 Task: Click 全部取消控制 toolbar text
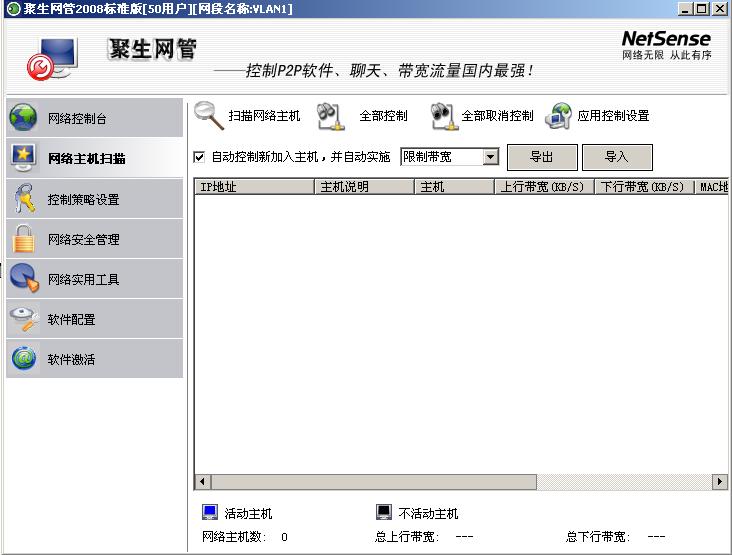497,116
